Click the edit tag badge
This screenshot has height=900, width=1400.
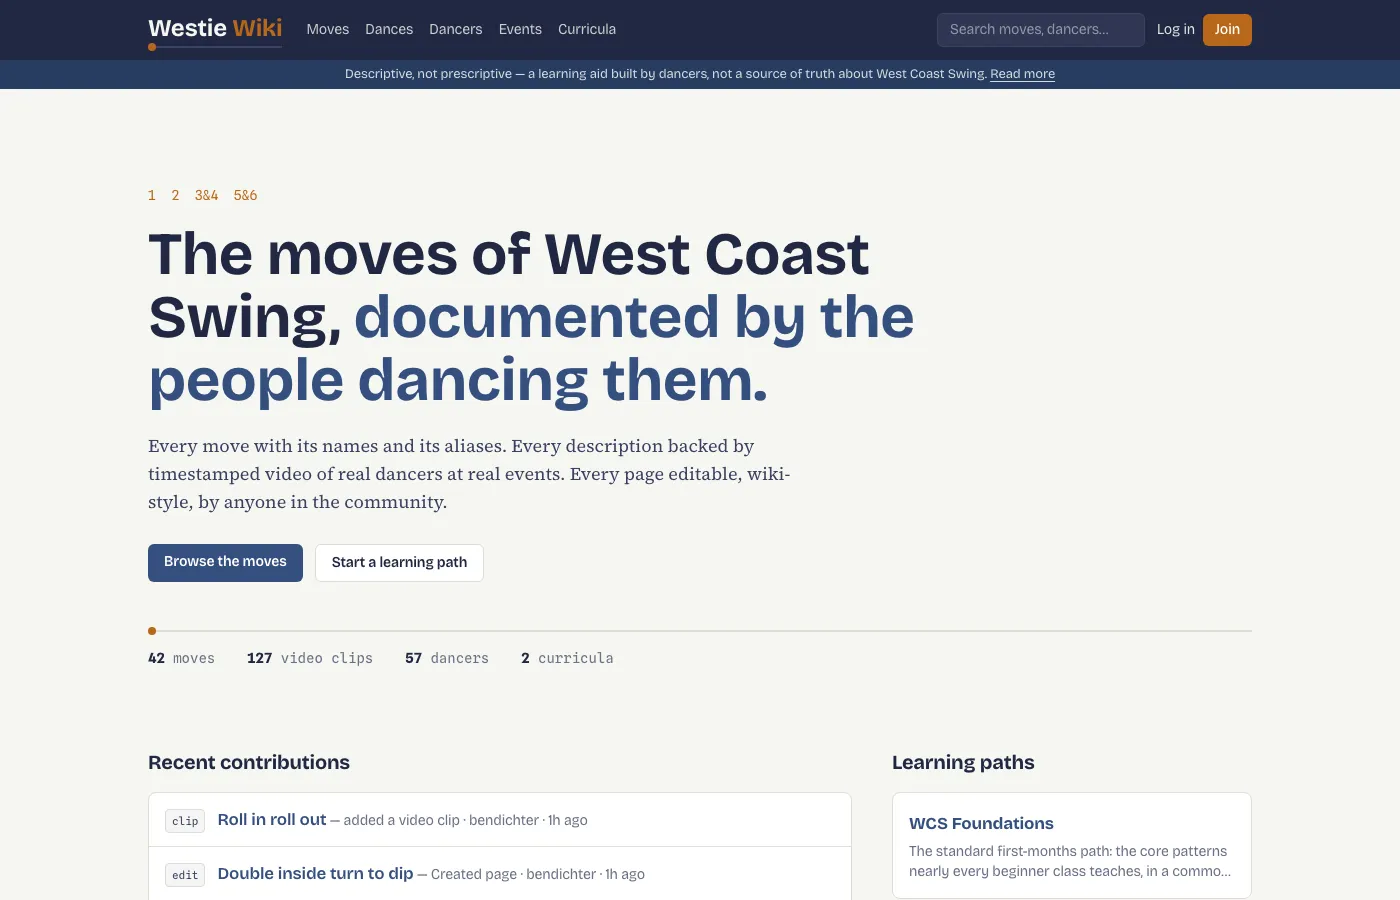point(185,875)
